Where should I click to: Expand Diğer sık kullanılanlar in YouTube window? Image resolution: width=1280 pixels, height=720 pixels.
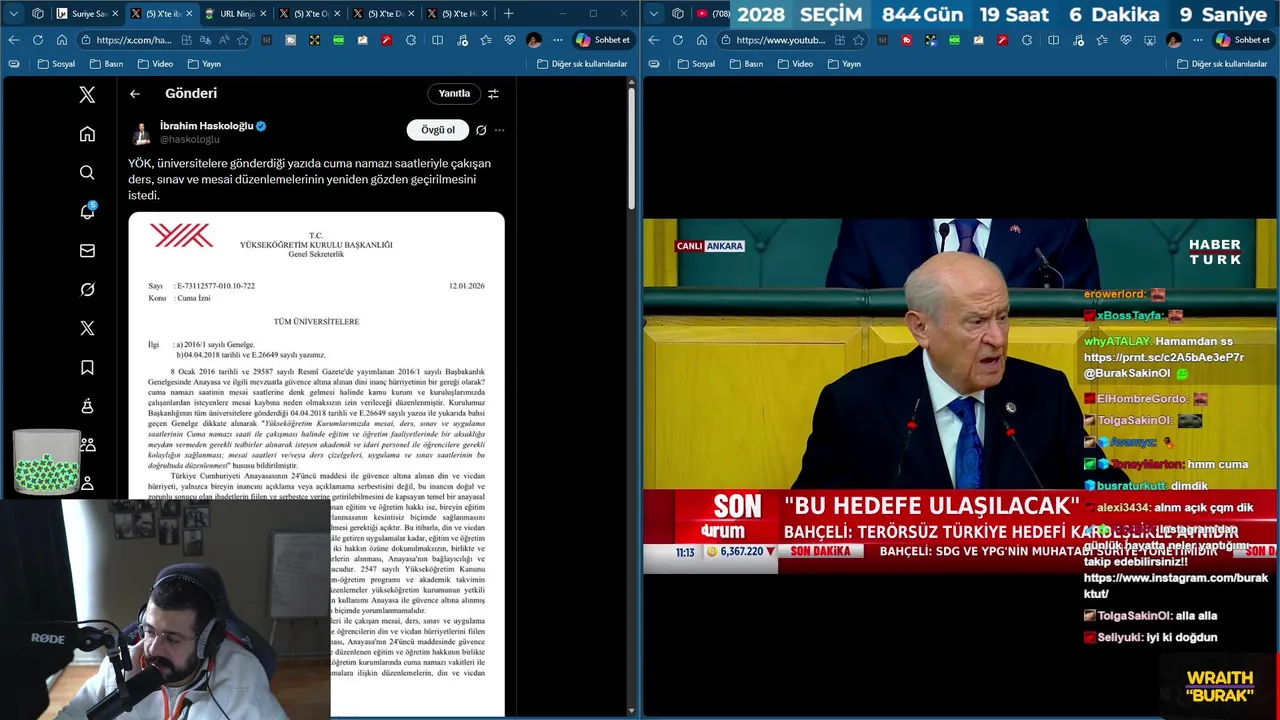[1222, 64]
